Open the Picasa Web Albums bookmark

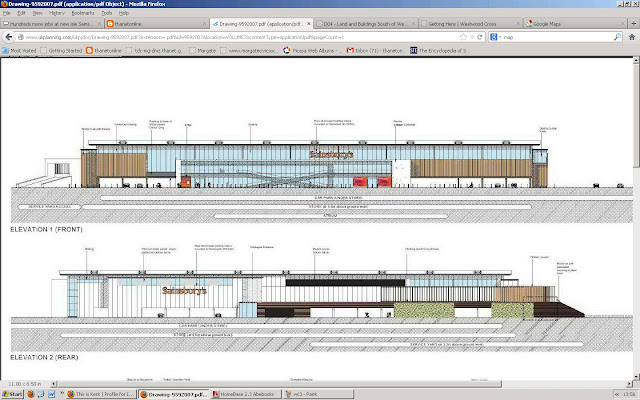click(313, 50)
